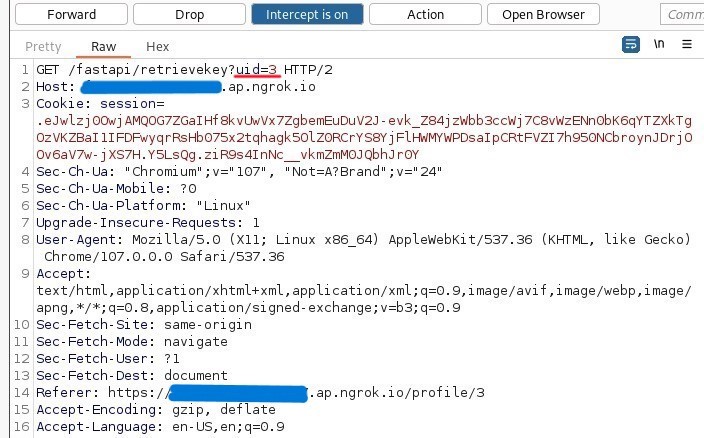This screenshot has height=438, width=704.
Task: Select the Raw tab
Action: [x=103, y=46]
